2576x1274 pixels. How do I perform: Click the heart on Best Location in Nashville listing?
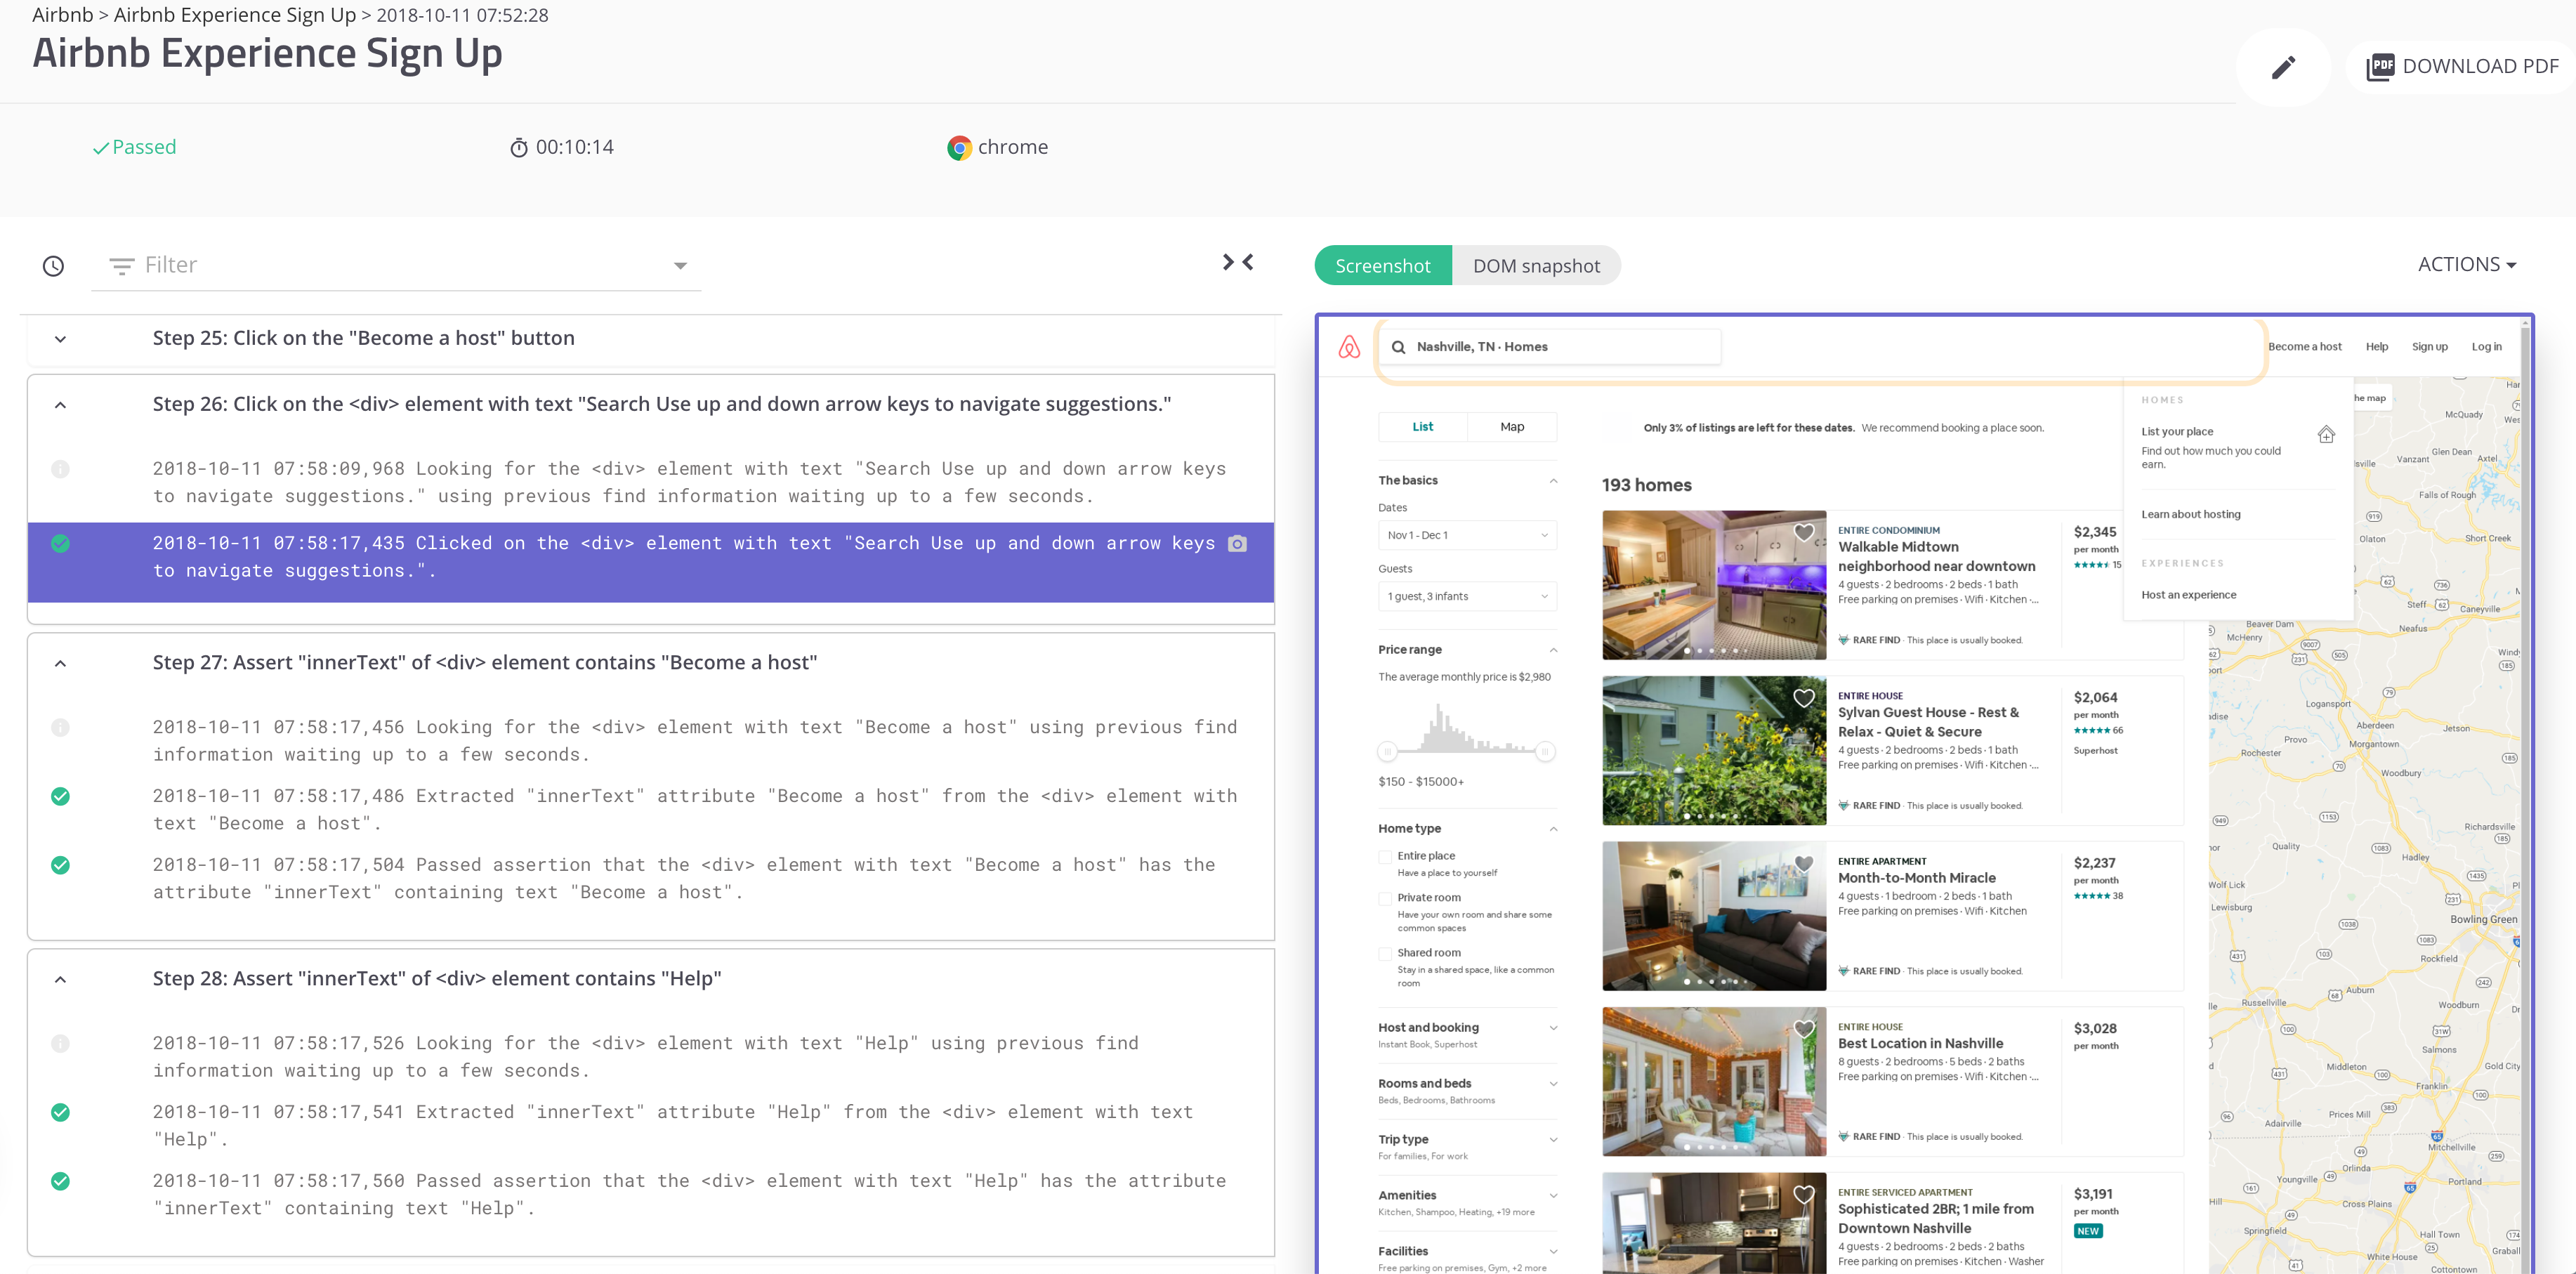[x=1803, y=1028]
